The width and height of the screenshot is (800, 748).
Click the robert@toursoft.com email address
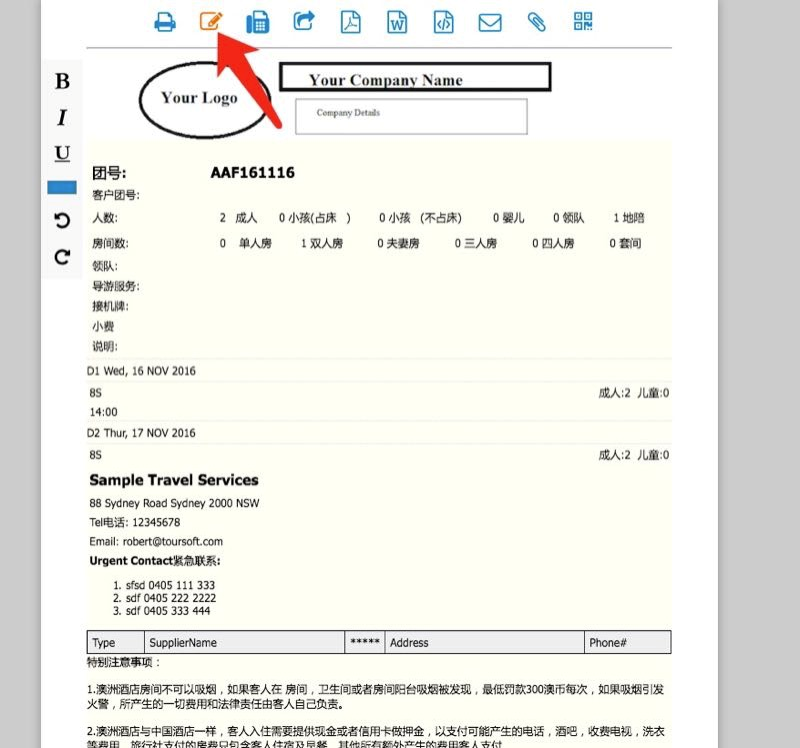point(170,541)
